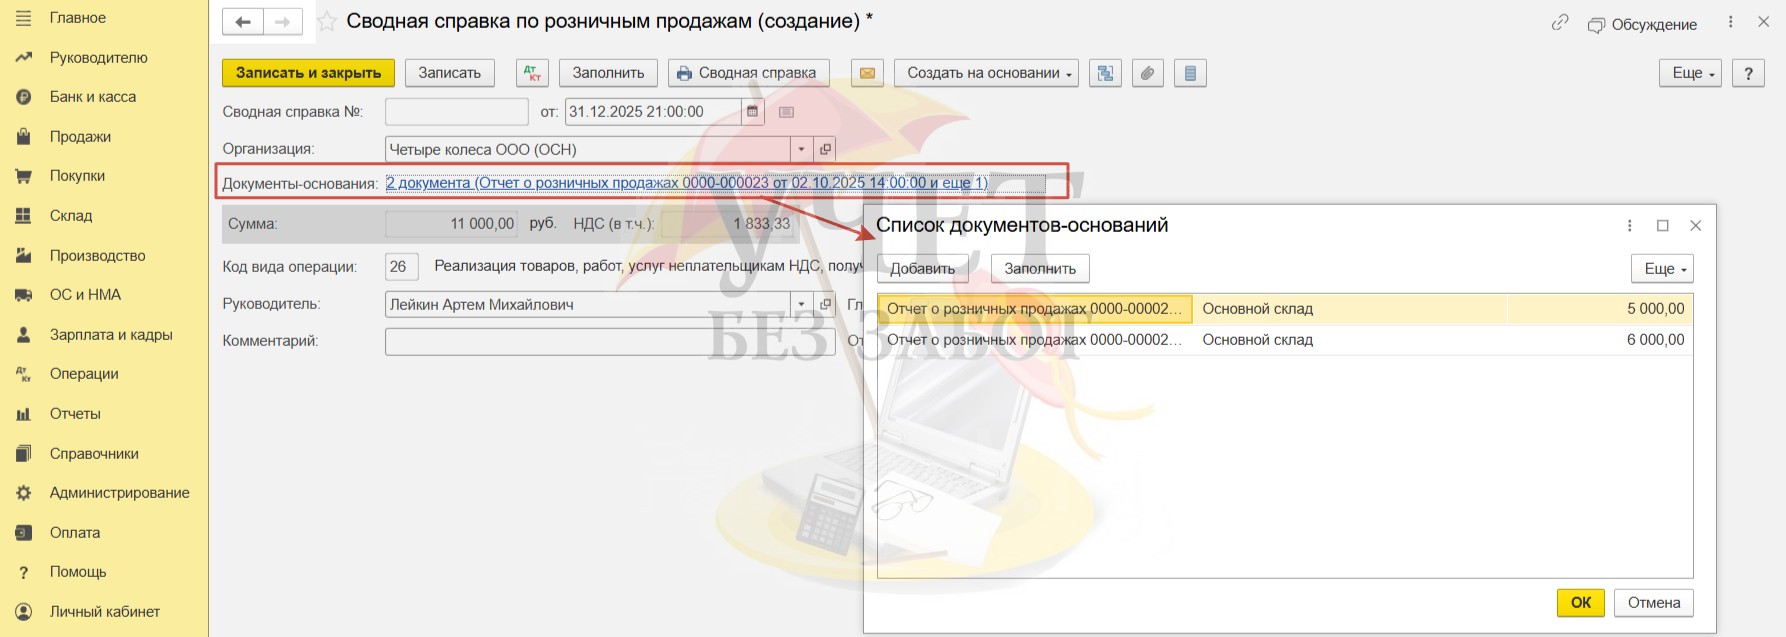Click Заполнить in the main toolbar
The width and height of the screenshot is (1786, 637).
[608, 73]
